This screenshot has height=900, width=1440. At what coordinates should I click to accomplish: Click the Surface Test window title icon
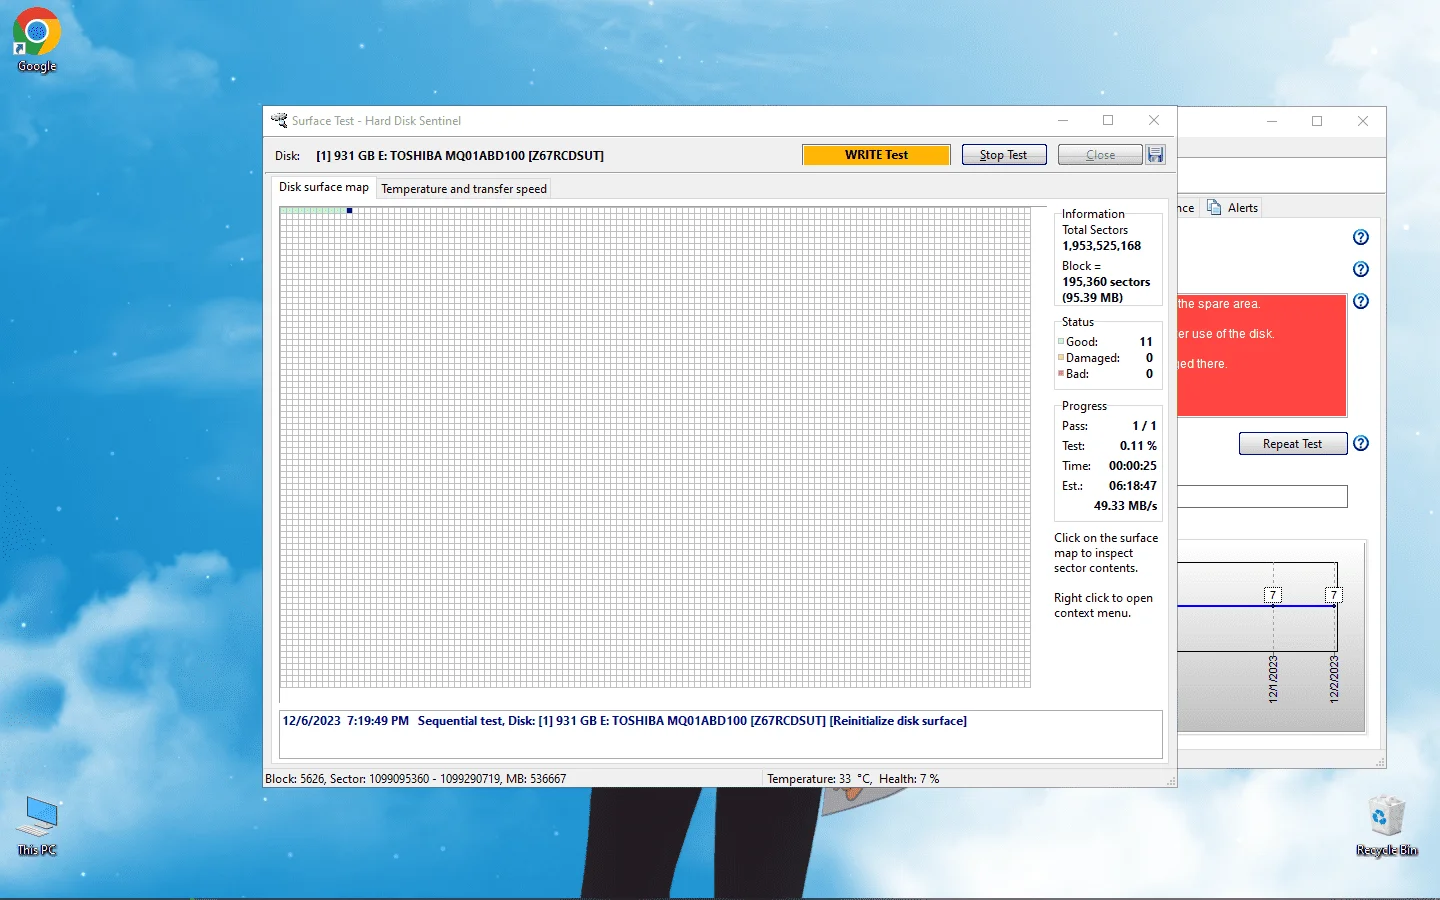279,120
